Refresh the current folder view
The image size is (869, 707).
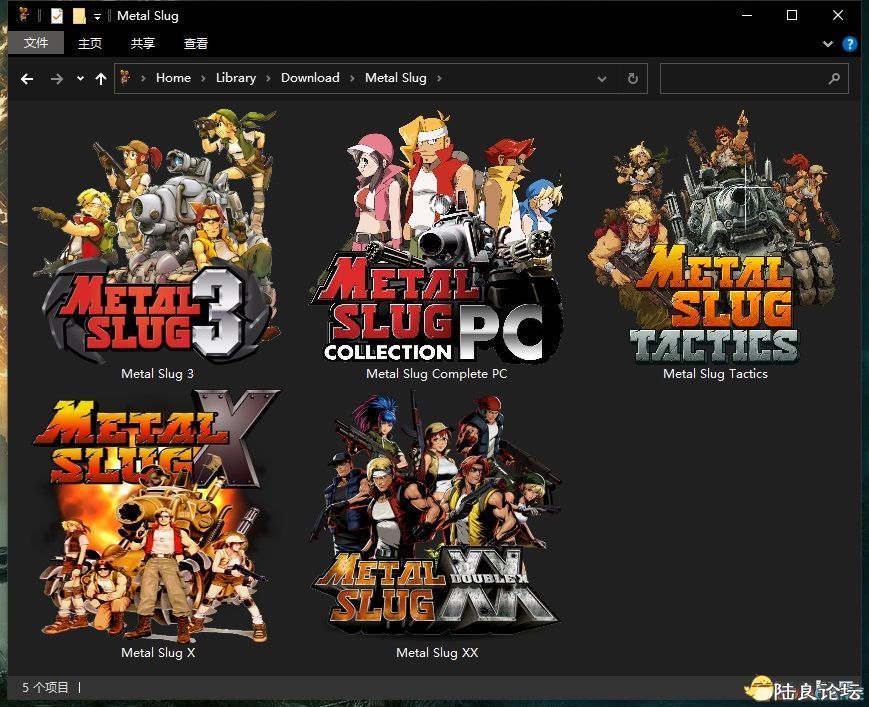632,78
